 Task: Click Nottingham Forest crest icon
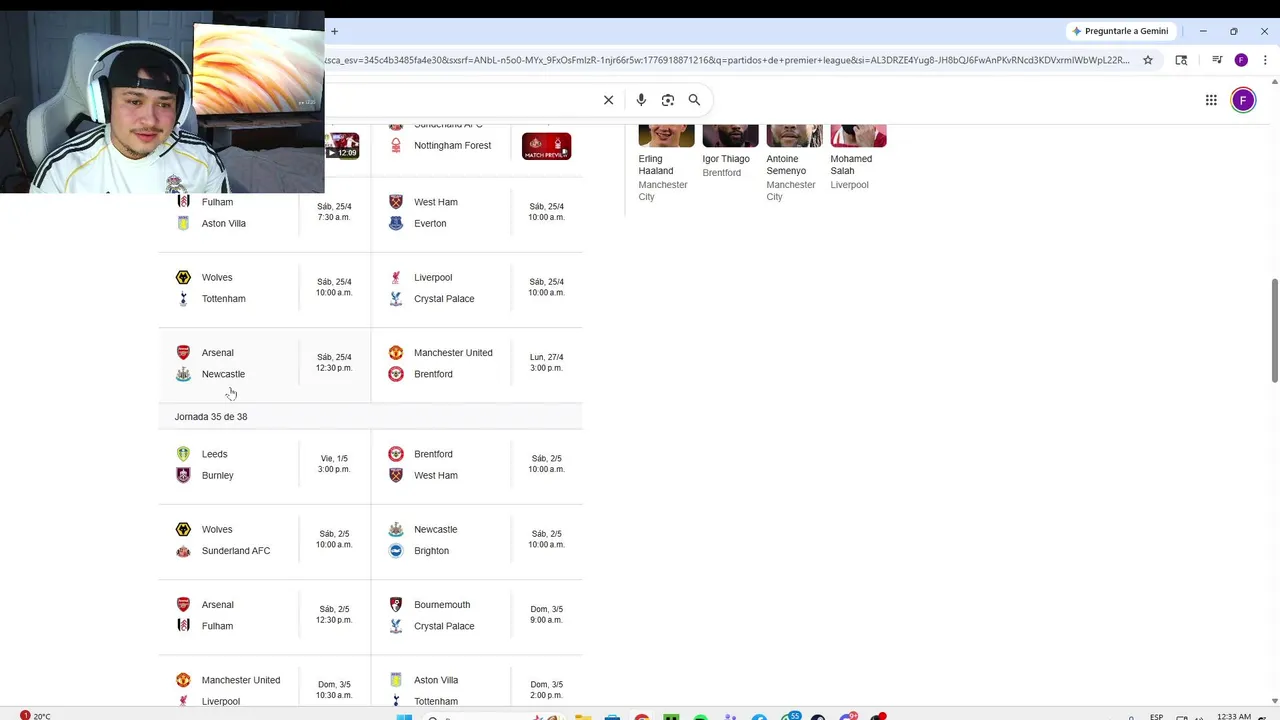pyautogui.click(x=396, y=145)
